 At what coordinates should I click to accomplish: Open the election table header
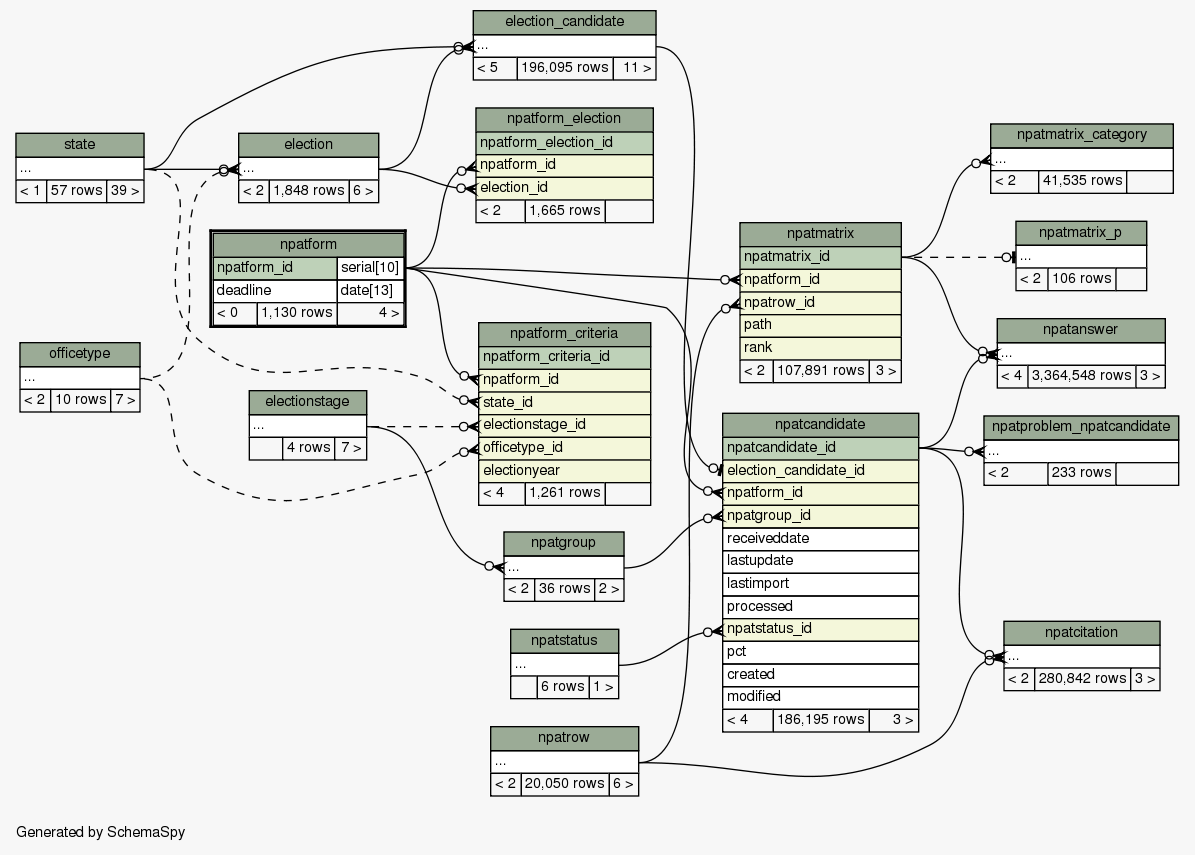click(308, 144)
